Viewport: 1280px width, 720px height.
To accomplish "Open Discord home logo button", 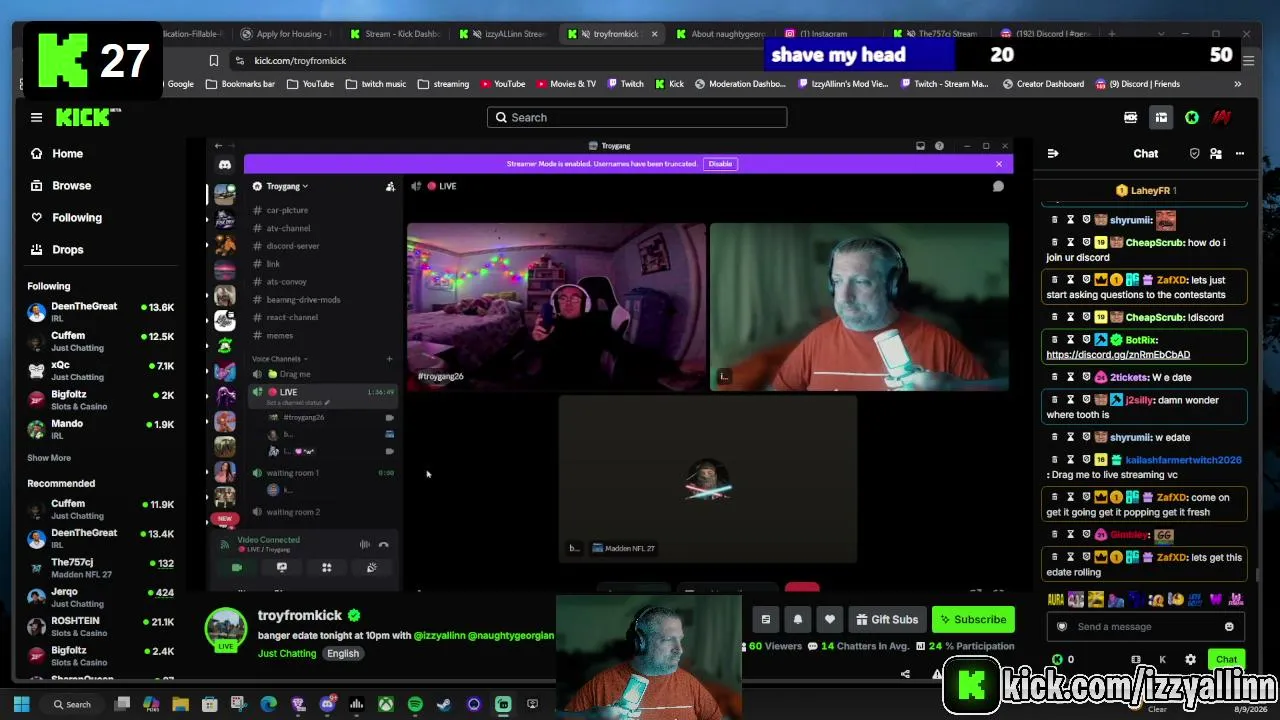I will (225, 164).
